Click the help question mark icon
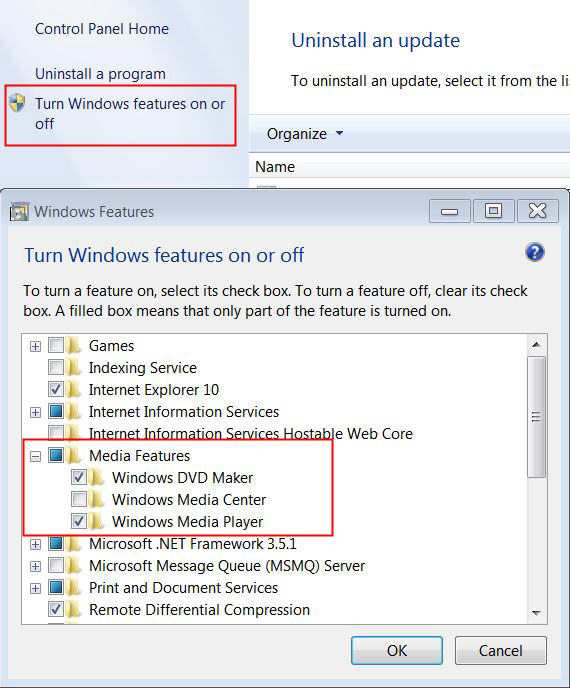 point(534,252)
